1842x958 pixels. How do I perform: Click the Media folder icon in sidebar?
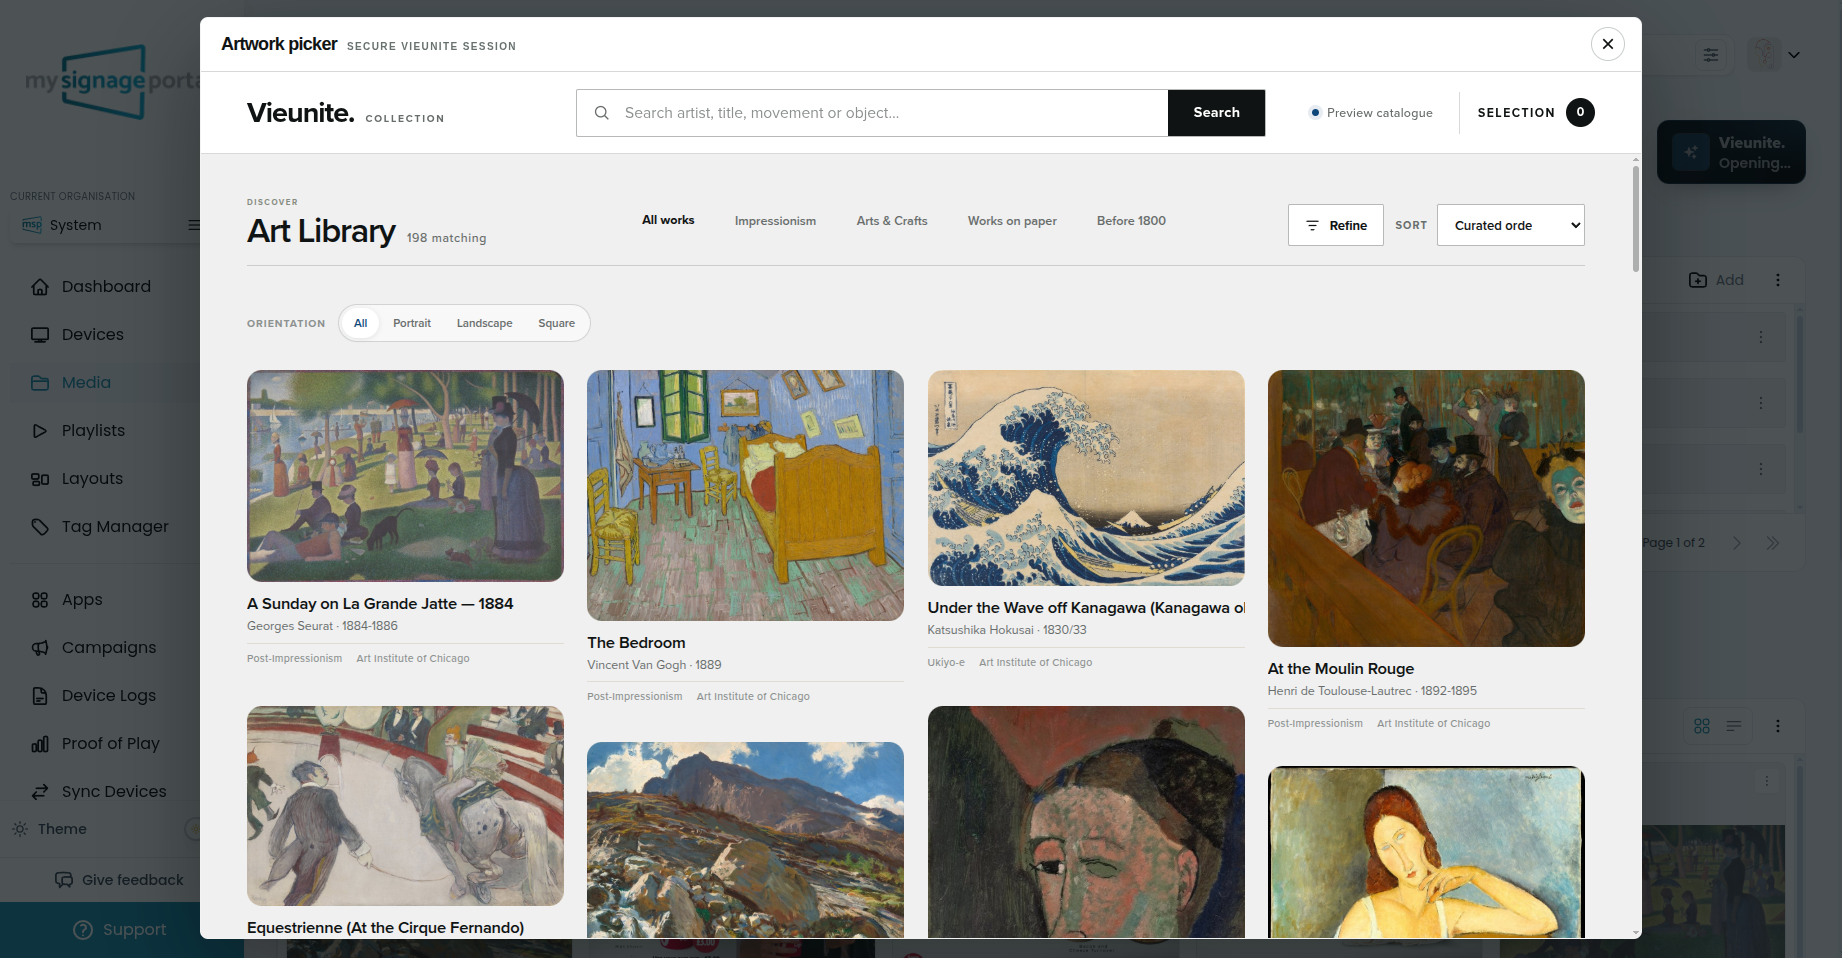pyautogui.click(x=40, y=383)
